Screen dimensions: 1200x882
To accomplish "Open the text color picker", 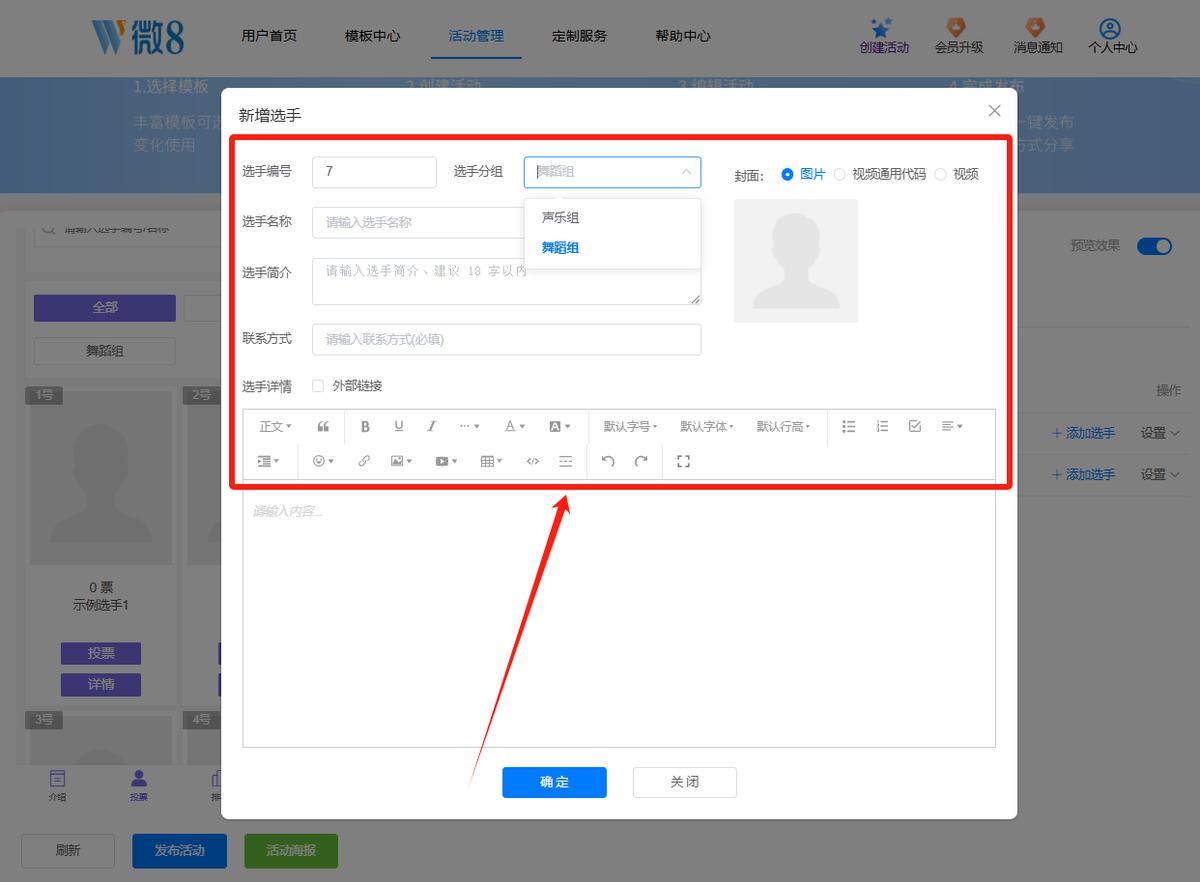I will 514,427.
